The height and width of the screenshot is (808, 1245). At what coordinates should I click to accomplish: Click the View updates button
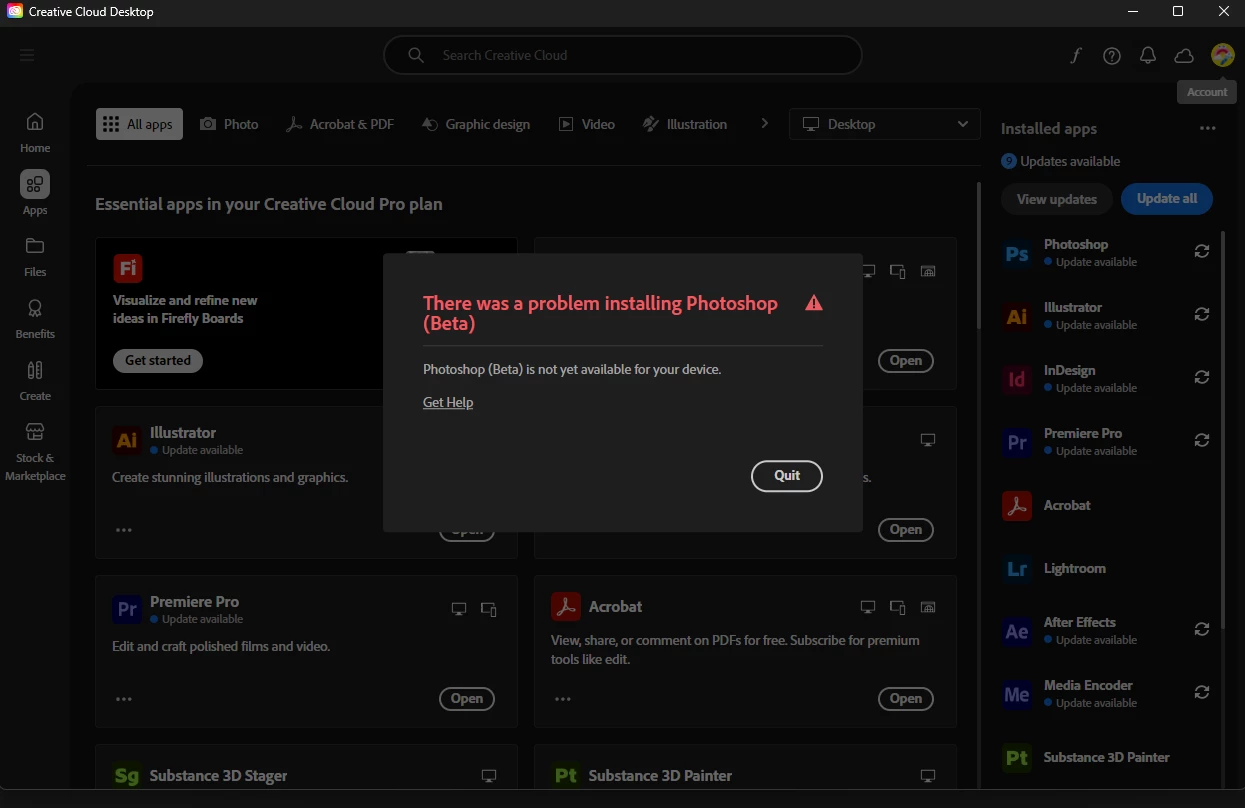click(1057, 199)
